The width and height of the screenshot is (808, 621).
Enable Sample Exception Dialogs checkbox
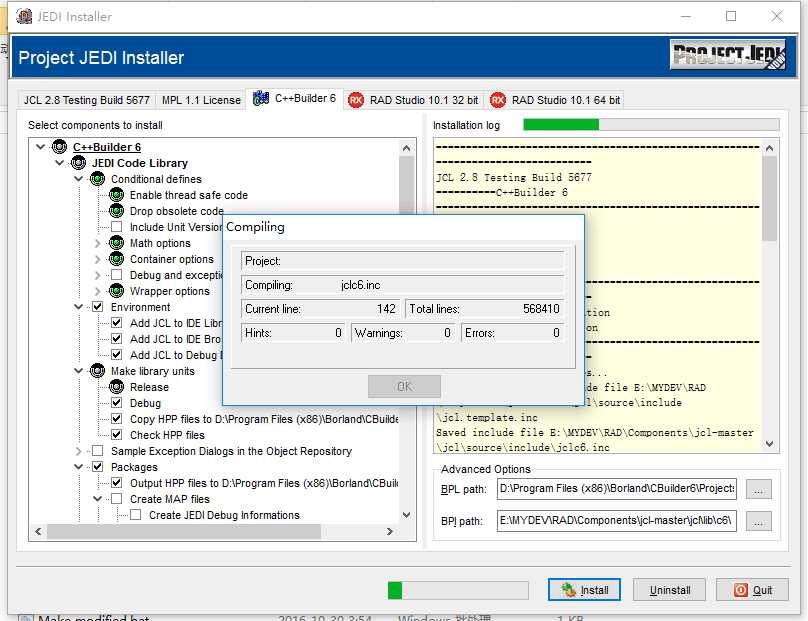point(97,451)
